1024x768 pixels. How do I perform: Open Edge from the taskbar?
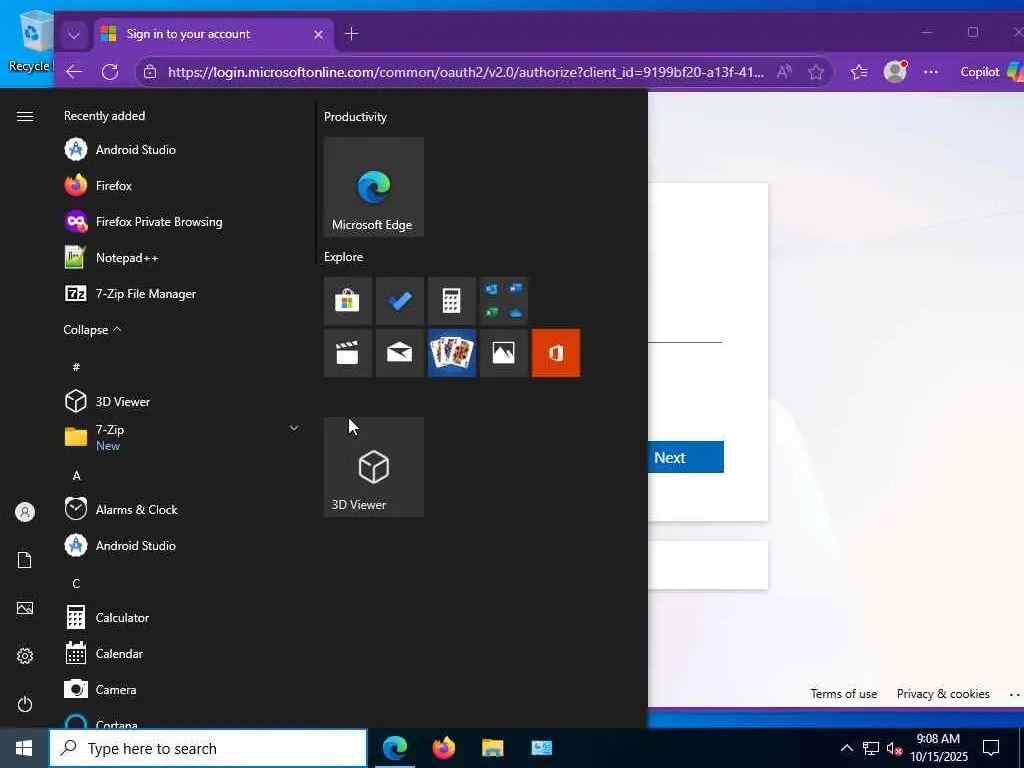[x=394, y=748]
